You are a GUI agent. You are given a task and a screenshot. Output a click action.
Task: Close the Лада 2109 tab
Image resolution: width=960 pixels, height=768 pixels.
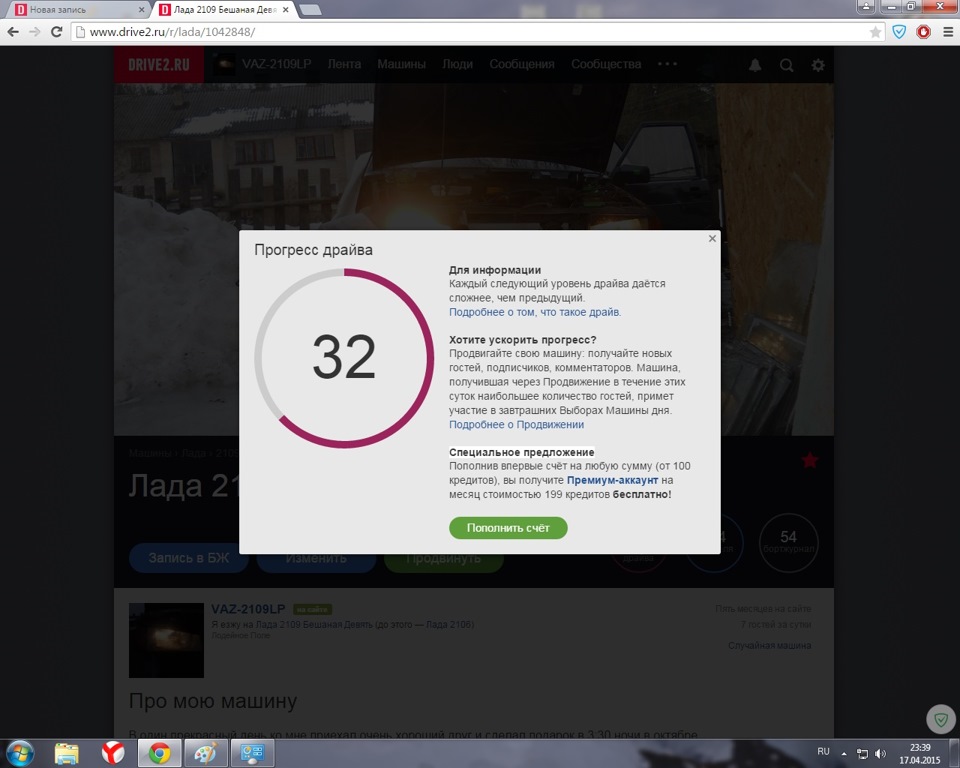pyautogui.click(x=285, y=10)
